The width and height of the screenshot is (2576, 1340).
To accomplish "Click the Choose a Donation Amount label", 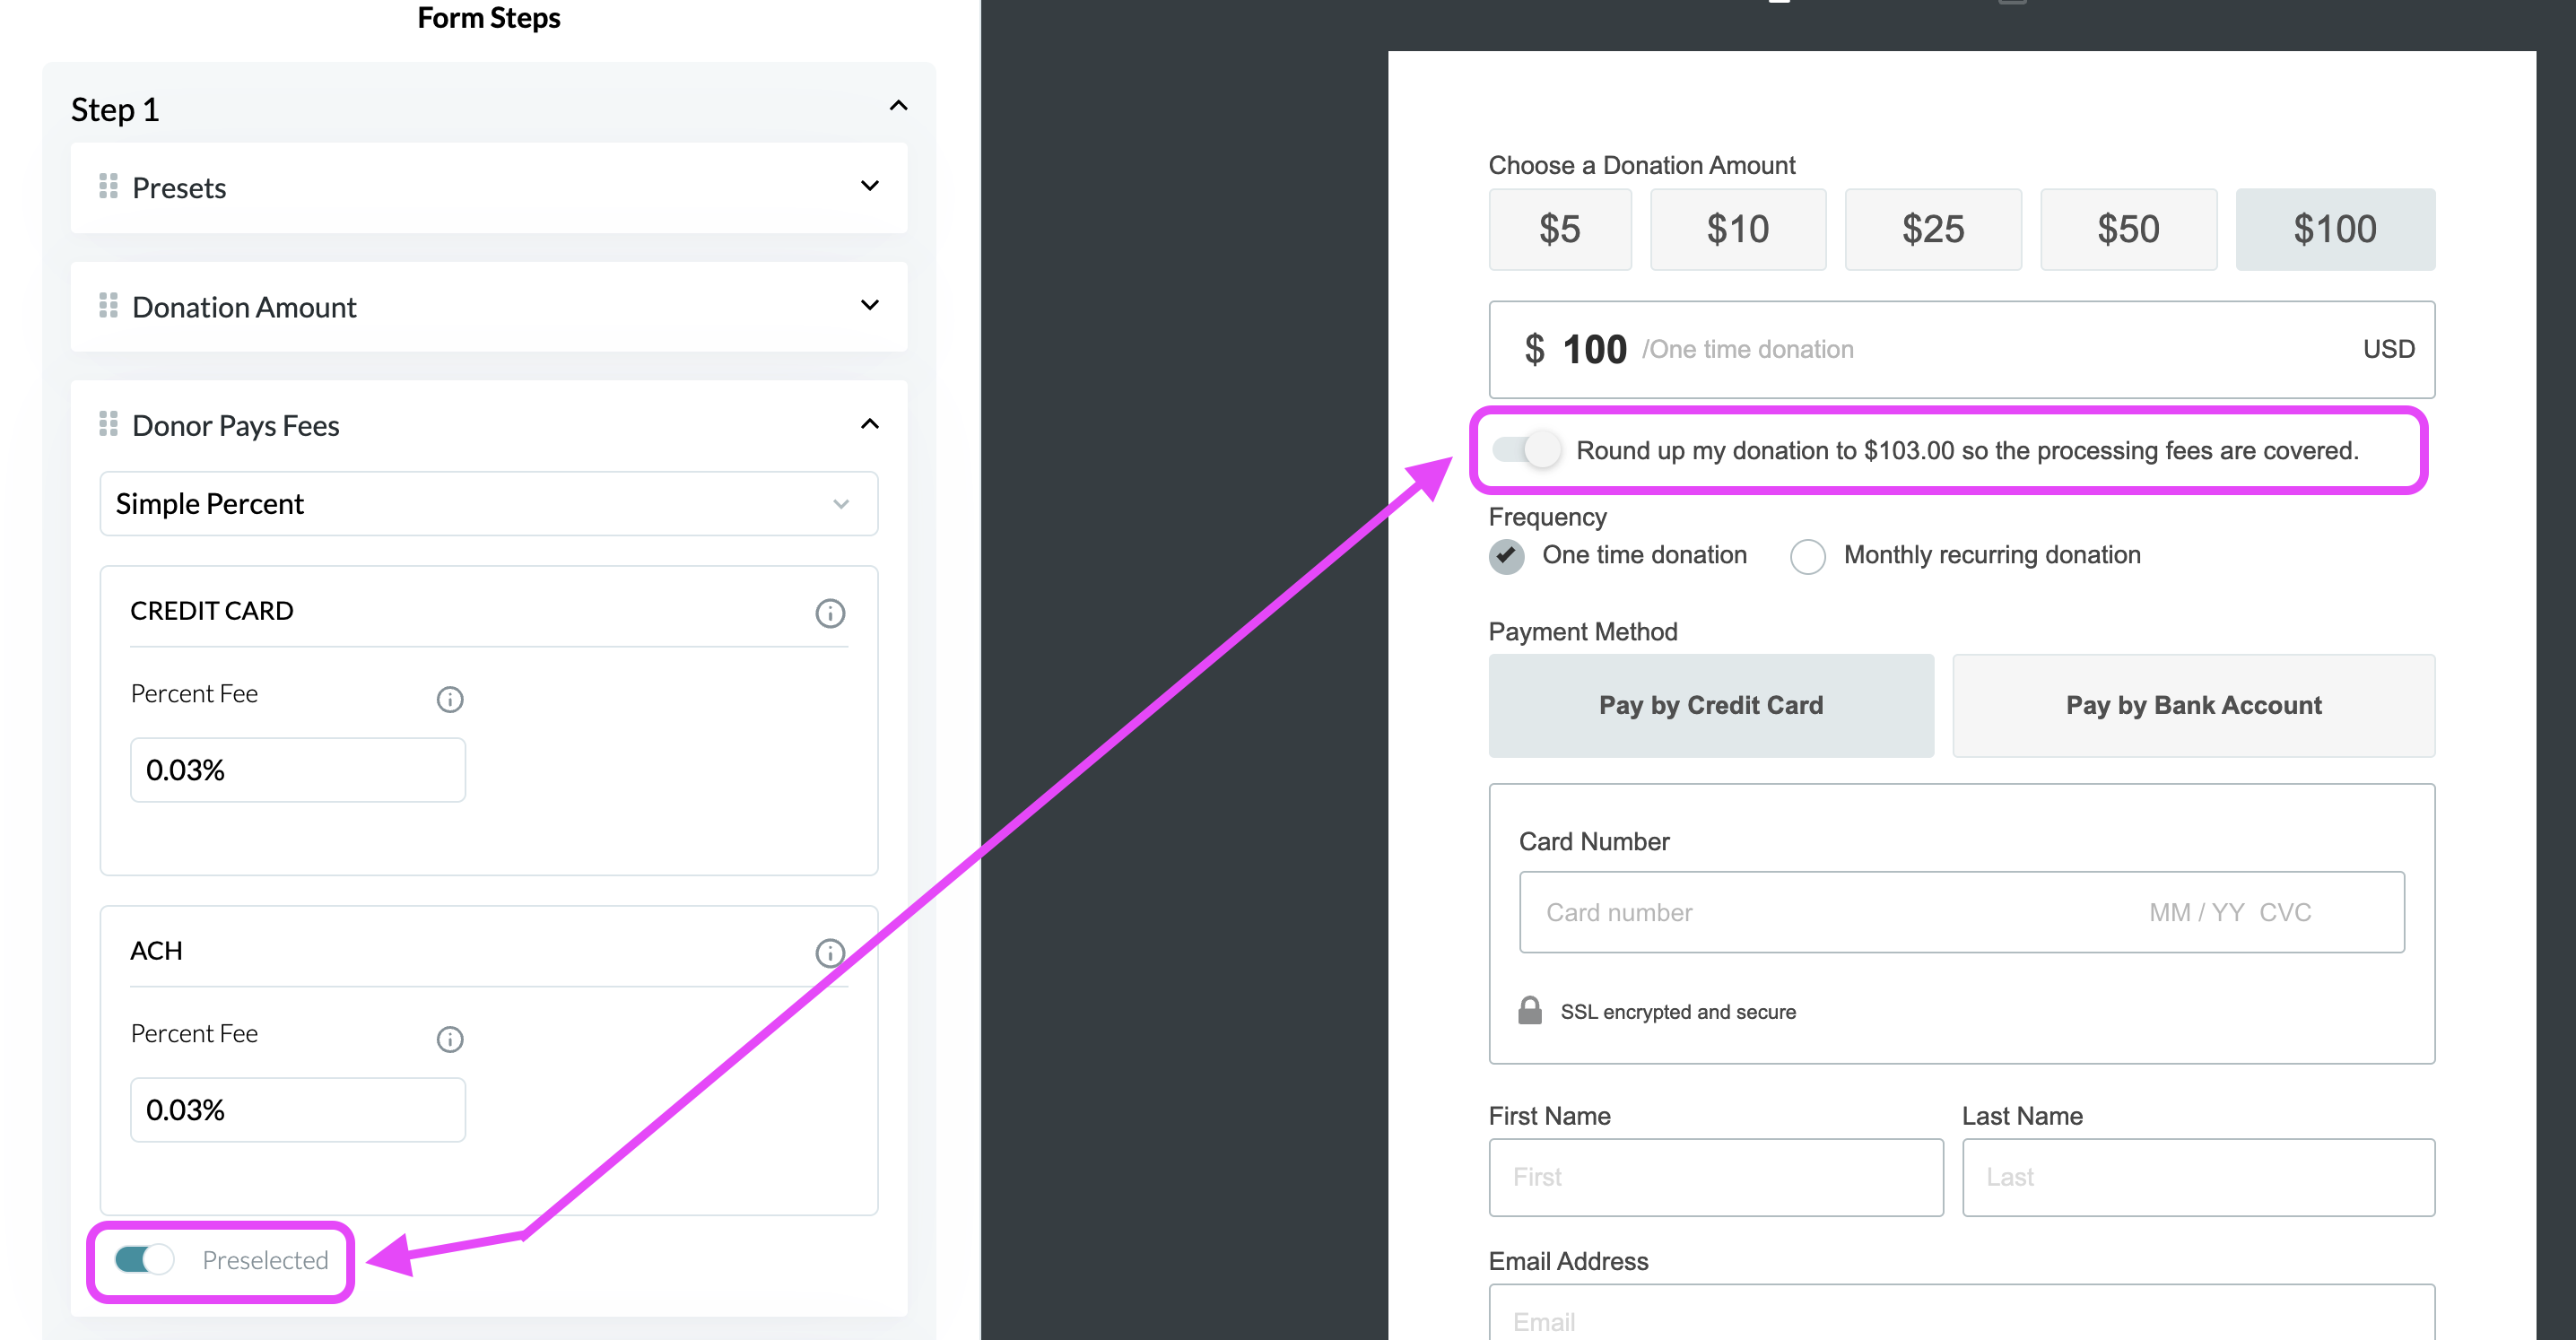I will coord(1641,165).
